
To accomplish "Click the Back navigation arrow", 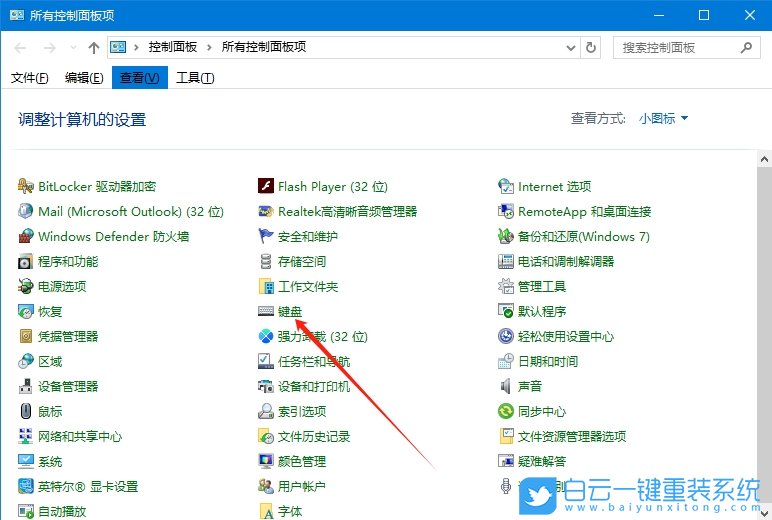I will [20, 48].
